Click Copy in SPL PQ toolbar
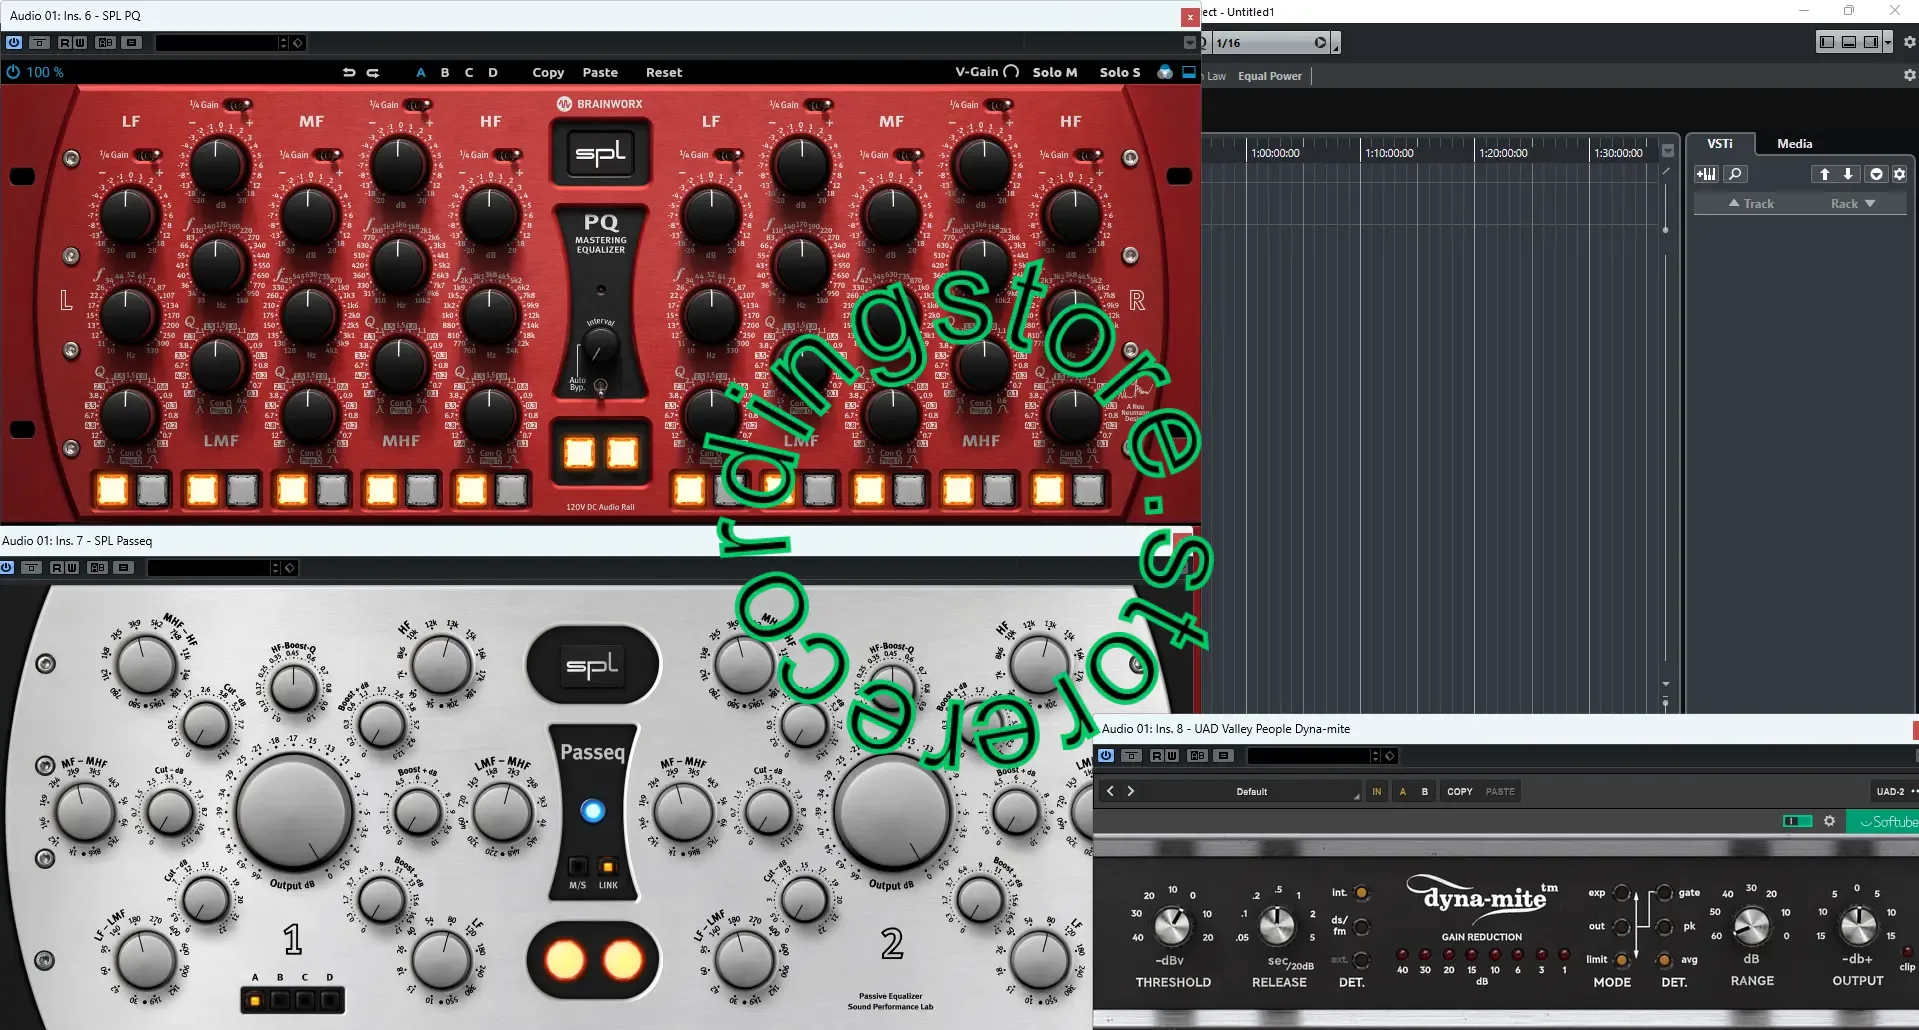This screenshot has height=1030, width=1919. (x=548, y=72)
